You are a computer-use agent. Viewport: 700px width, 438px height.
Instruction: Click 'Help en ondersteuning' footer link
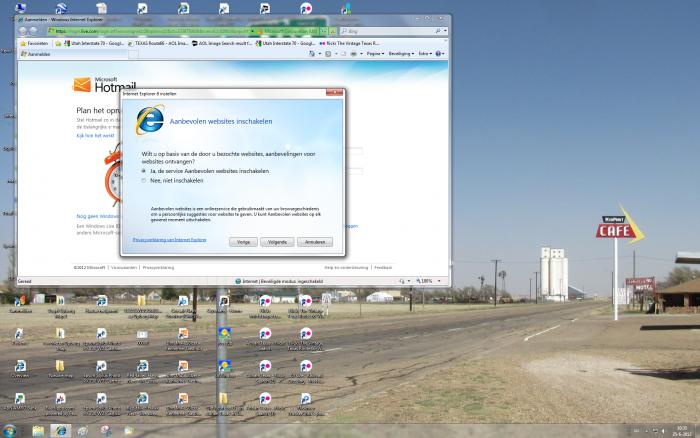coord(346,267)
